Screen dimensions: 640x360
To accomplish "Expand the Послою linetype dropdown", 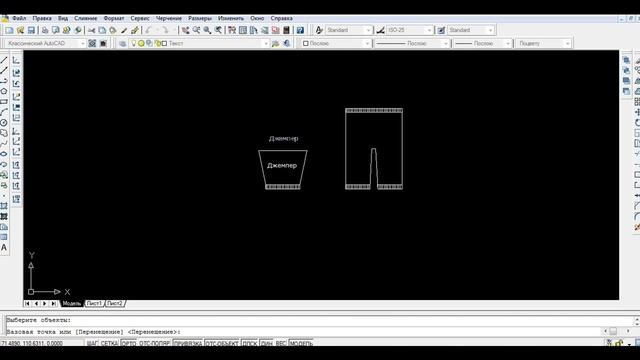I will click(445, 43).
